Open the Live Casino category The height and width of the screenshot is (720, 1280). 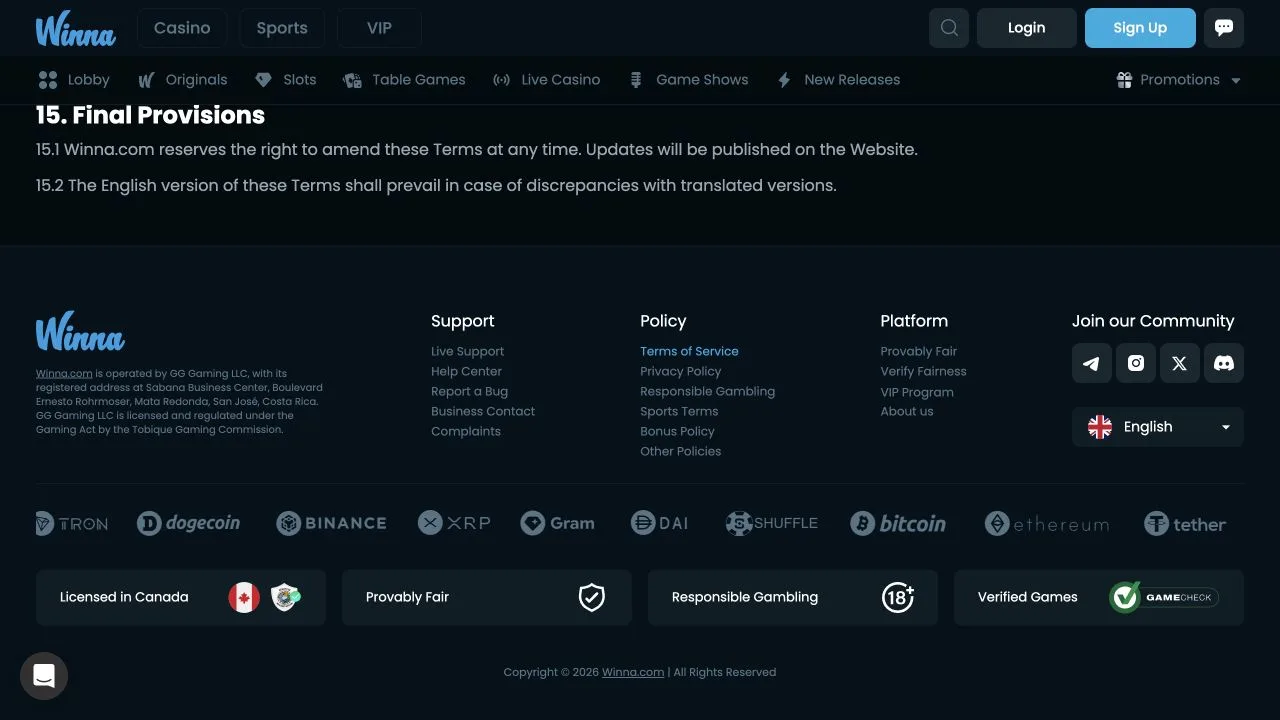547,80
